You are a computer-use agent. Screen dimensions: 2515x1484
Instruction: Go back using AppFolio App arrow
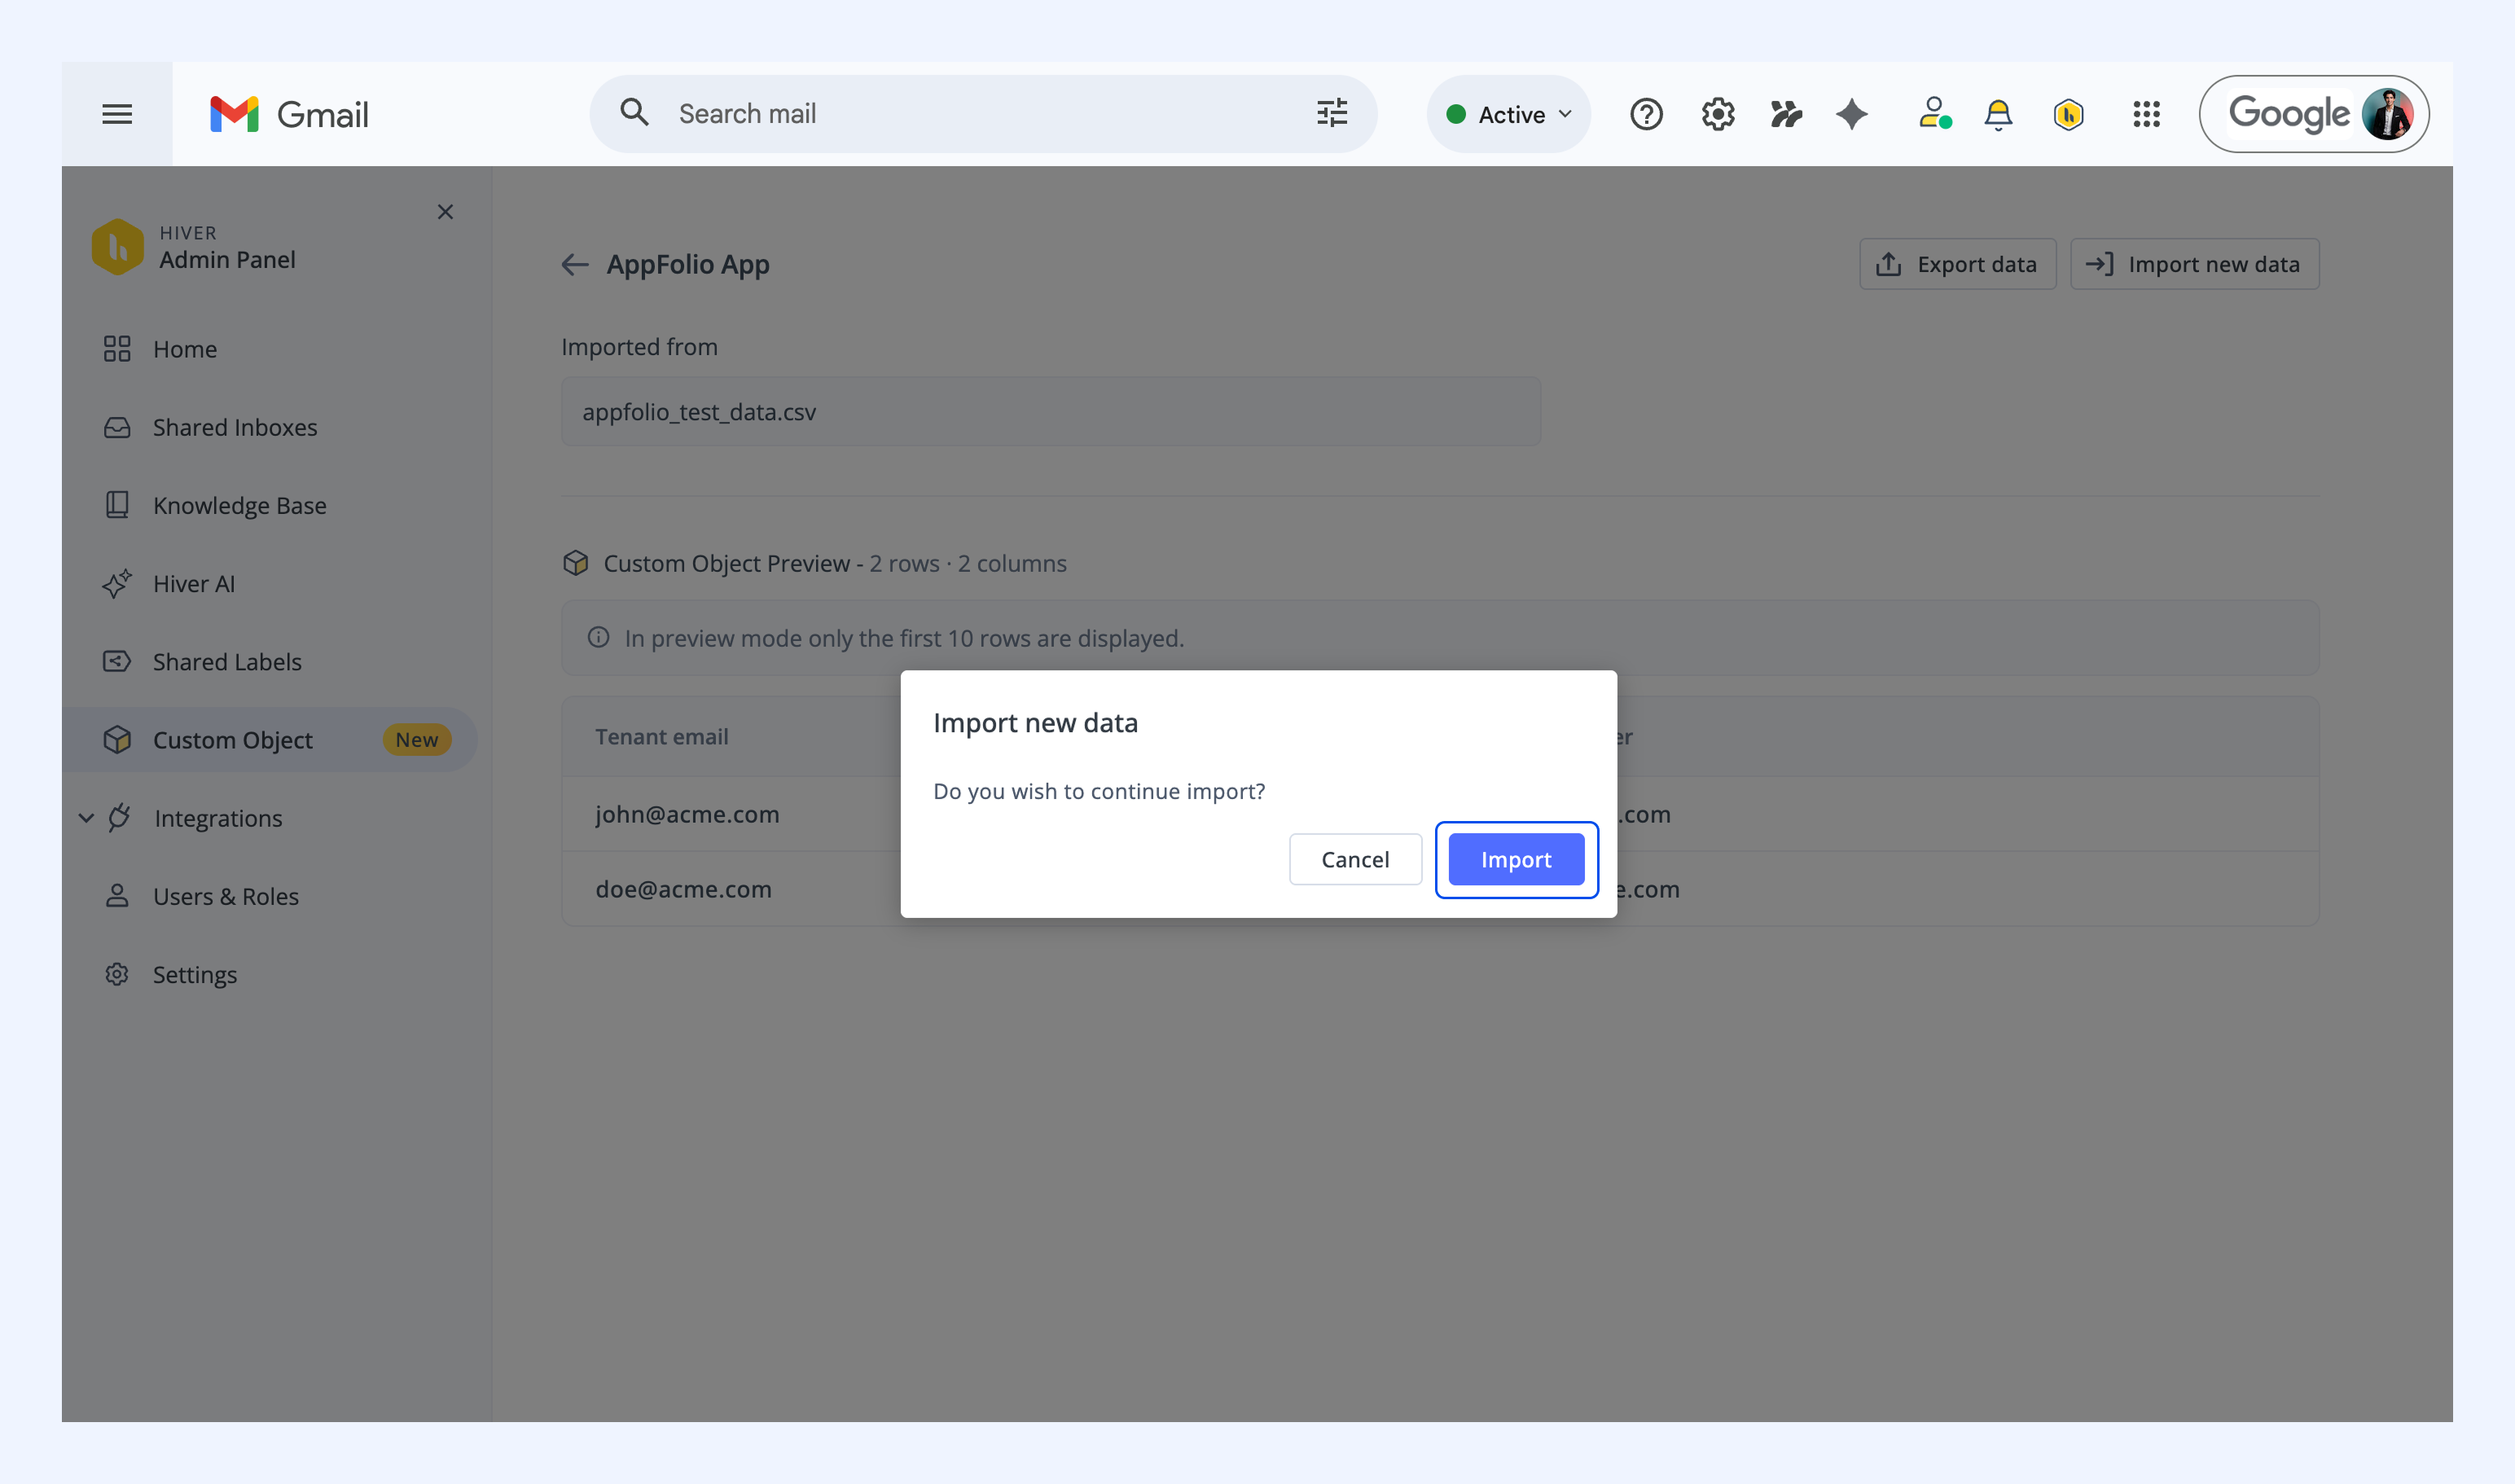tap(575, 264)
